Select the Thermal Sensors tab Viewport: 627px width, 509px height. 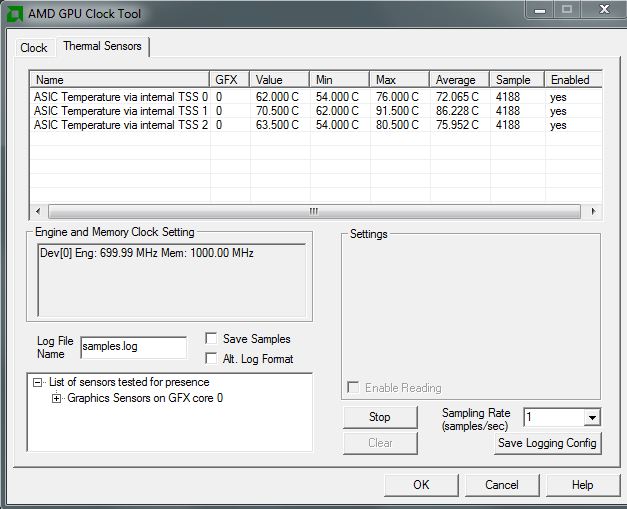(102, 46)
